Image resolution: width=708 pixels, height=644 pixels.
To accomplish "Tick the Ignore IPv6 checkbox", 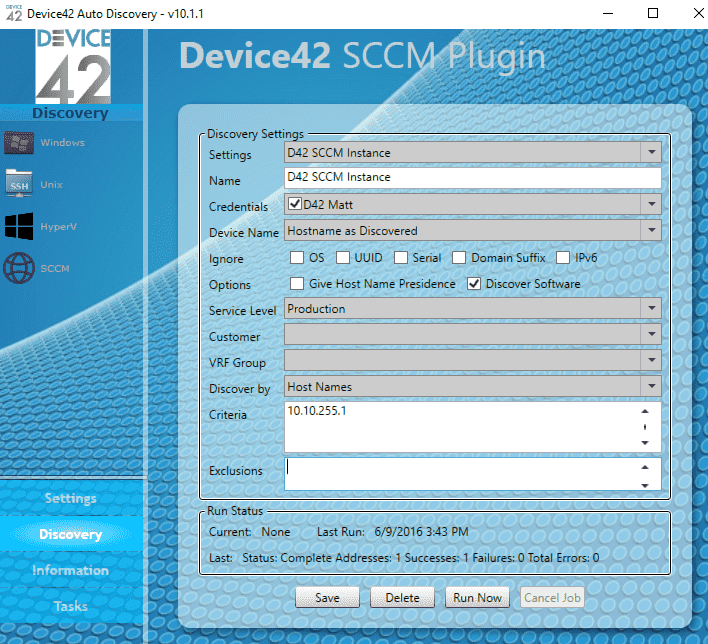I will pos(563,257).
